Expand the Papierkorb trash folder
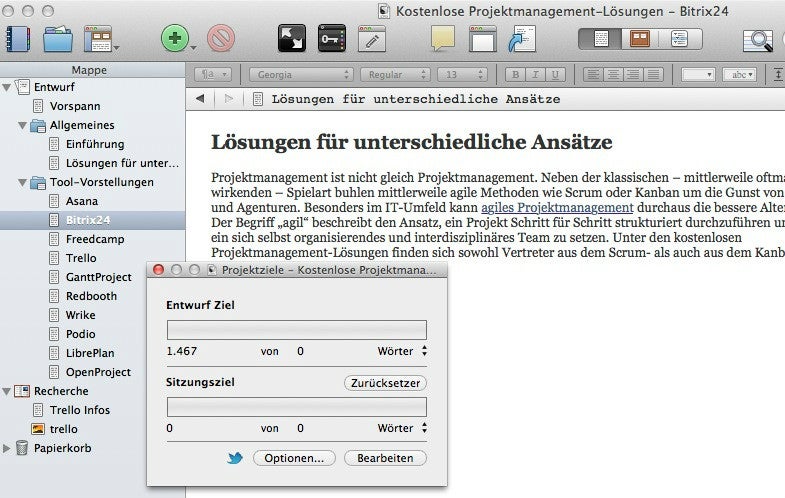Screen dimensions: 785x498 pos(7,448)
